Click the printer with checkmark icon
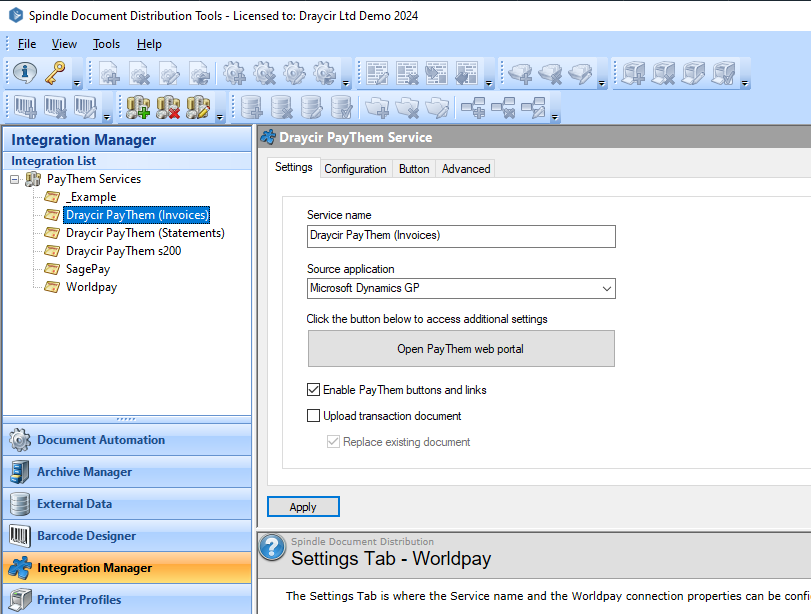This screenshot has height=614, width=811. (723, 73)
